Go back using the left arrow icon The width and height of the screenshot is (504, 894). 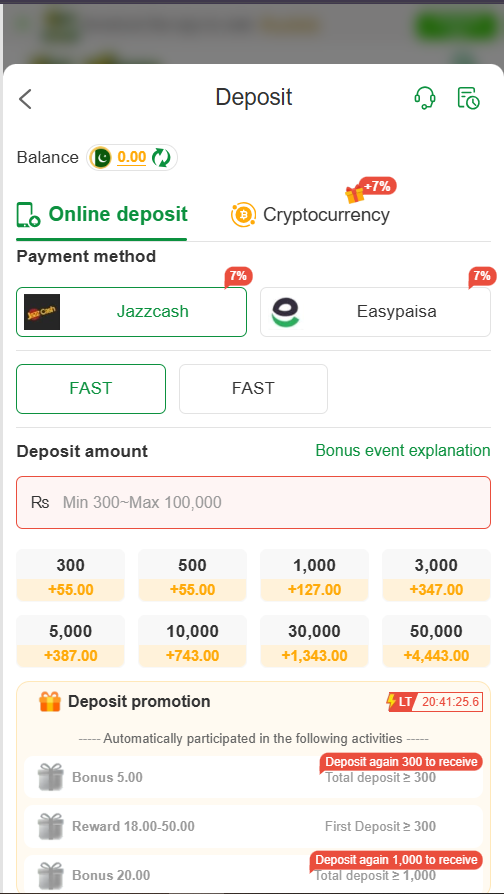25,99
